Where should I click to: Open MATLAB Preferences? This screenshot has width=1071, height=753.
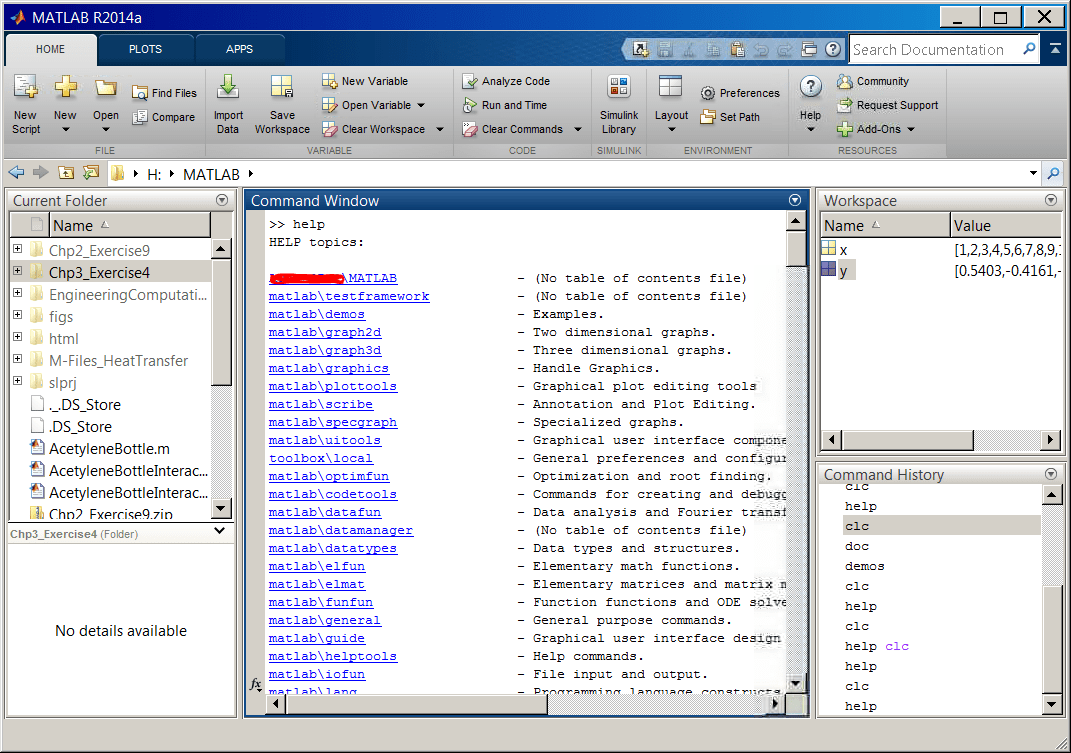point(740,92)
